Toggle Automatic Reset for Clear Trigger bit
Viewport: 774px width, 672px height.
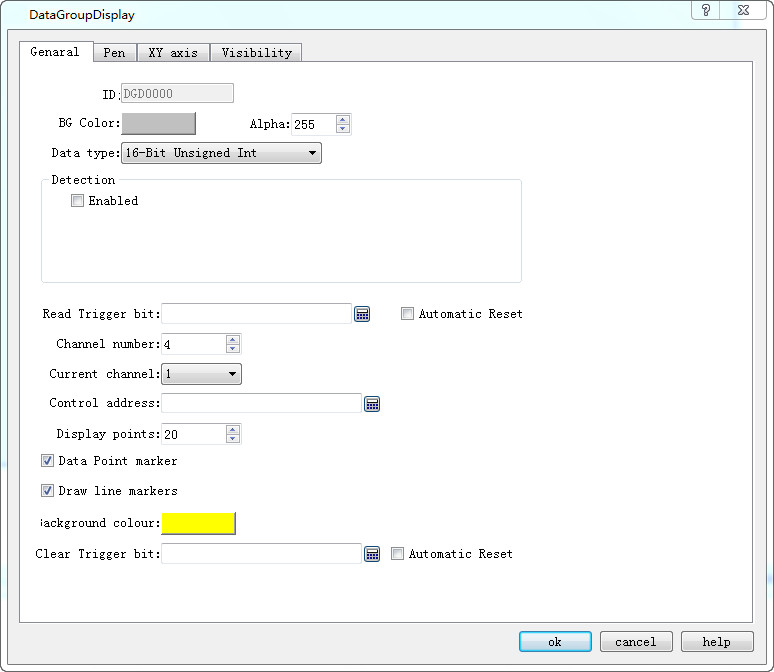pyautogui.click(x=397, y=554)
